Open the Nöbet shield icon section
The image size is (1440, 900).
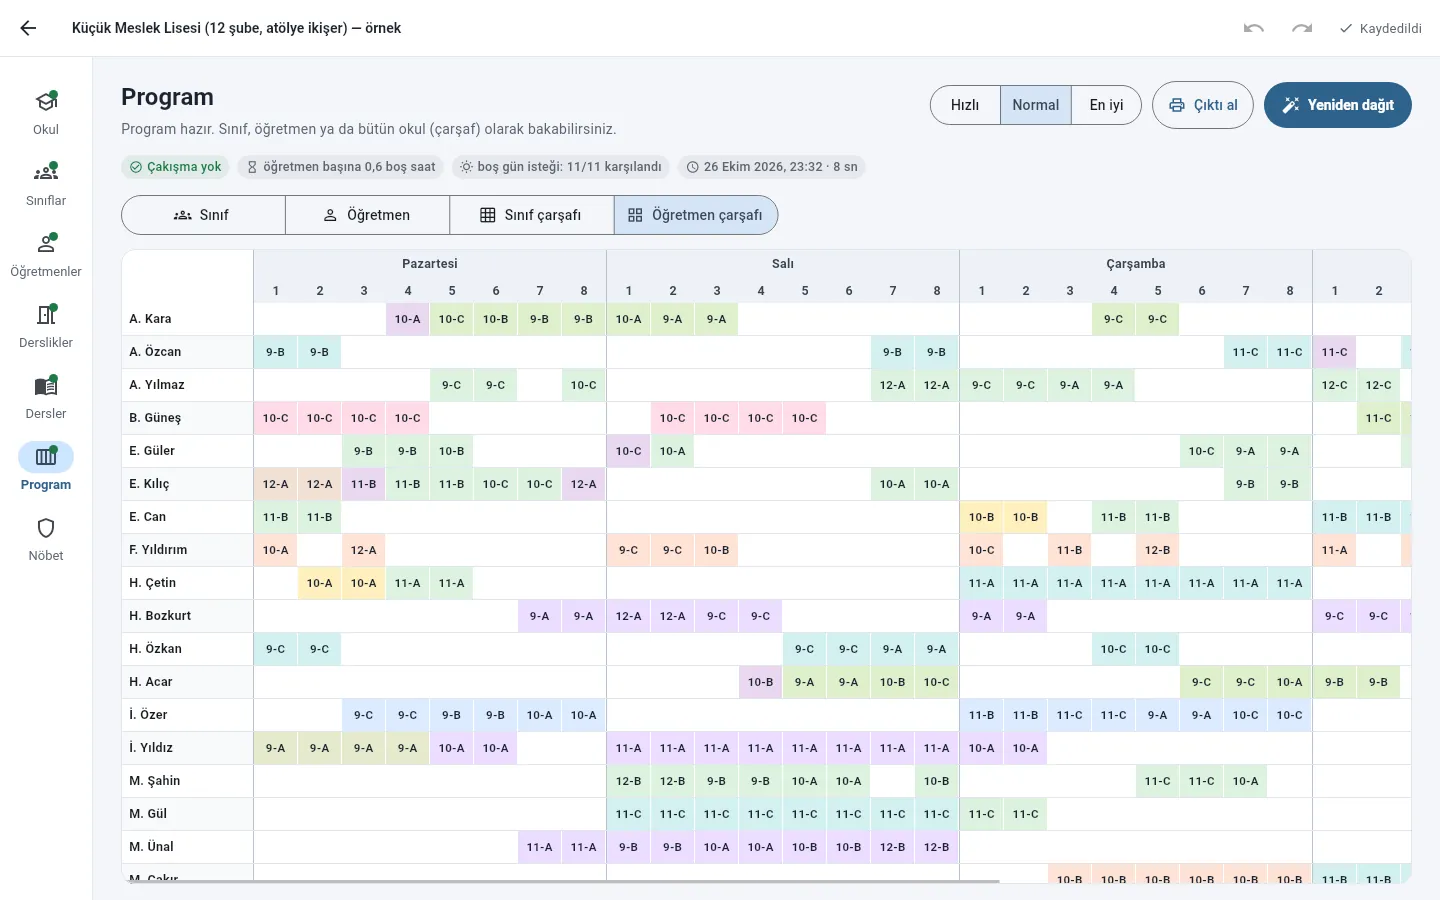pyautogui.click(x=46, y=539)
